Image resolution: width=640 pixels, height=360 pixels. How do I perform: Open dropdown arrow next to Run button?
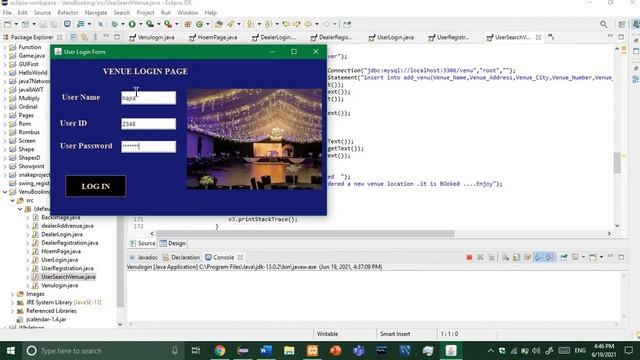coord(140,24)
